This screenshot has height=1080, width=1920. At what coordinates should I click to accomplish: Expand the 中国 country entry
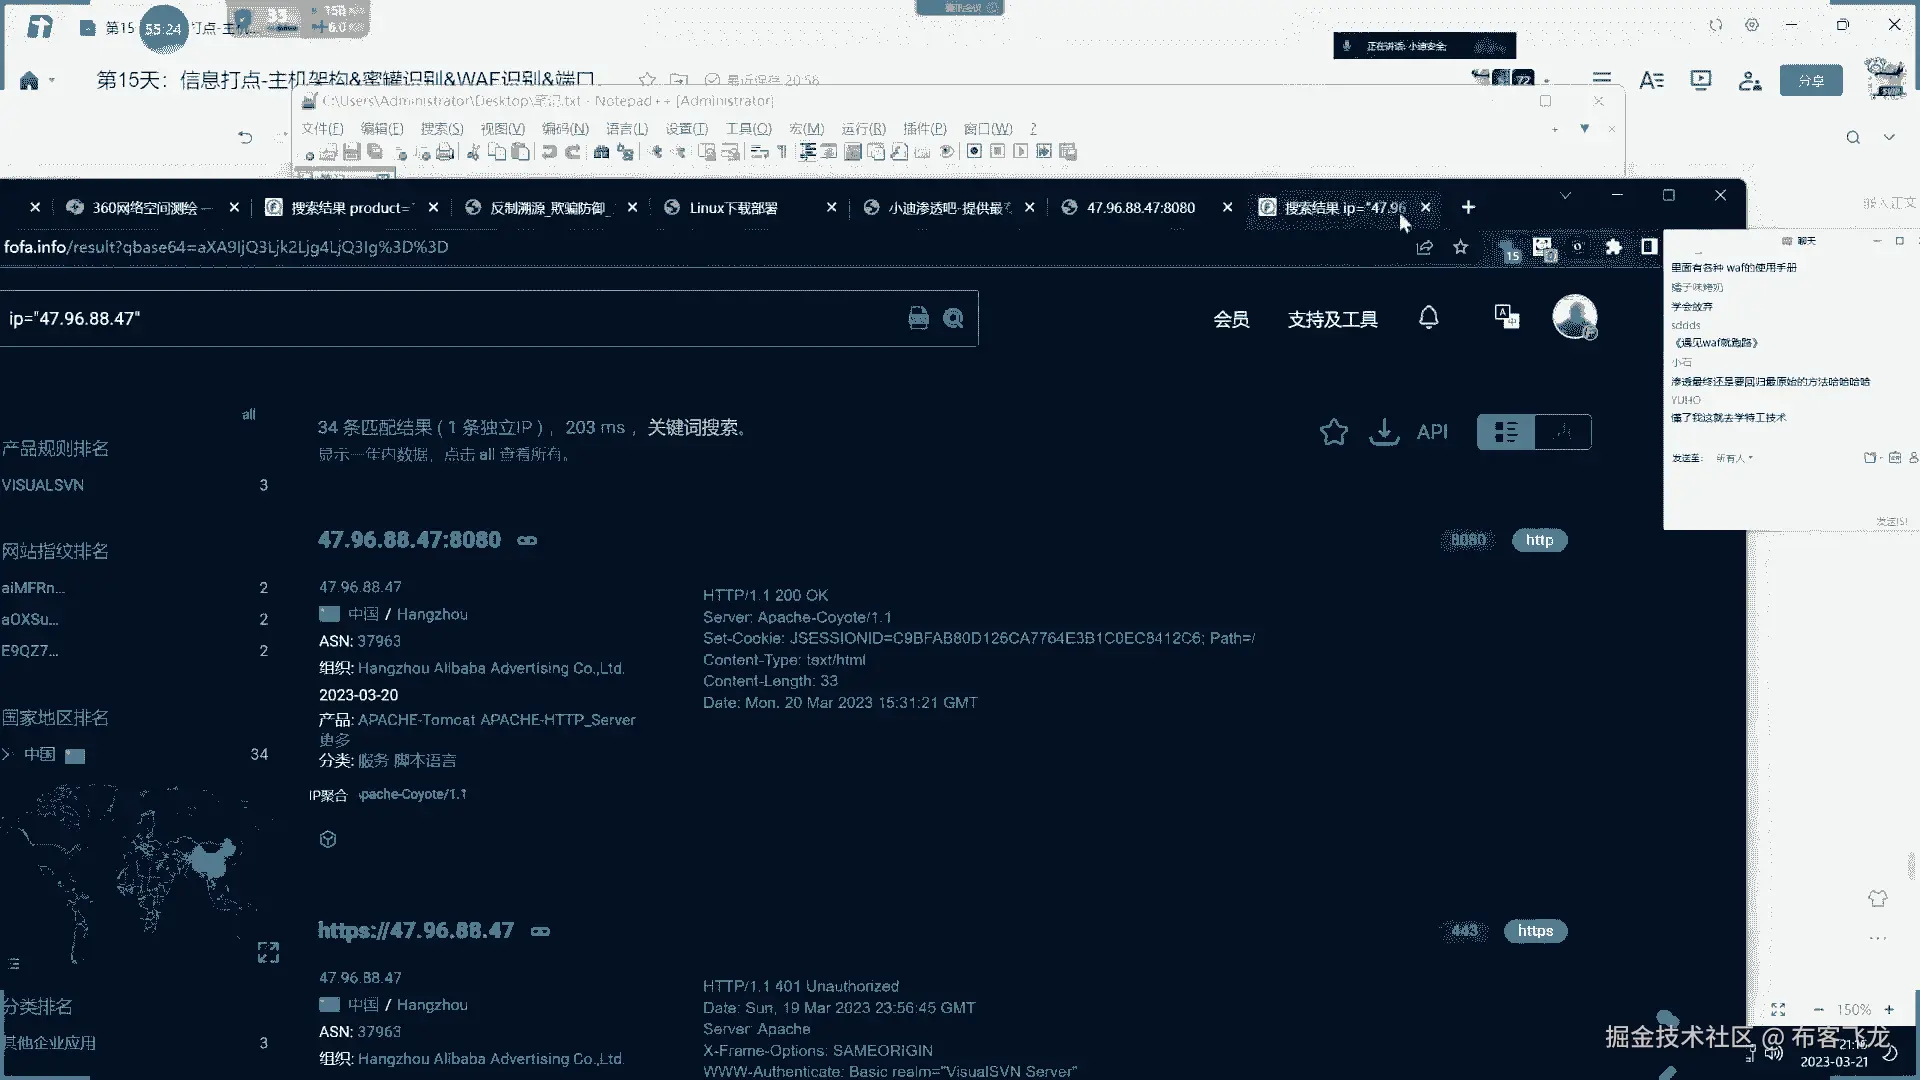[7, 754]
